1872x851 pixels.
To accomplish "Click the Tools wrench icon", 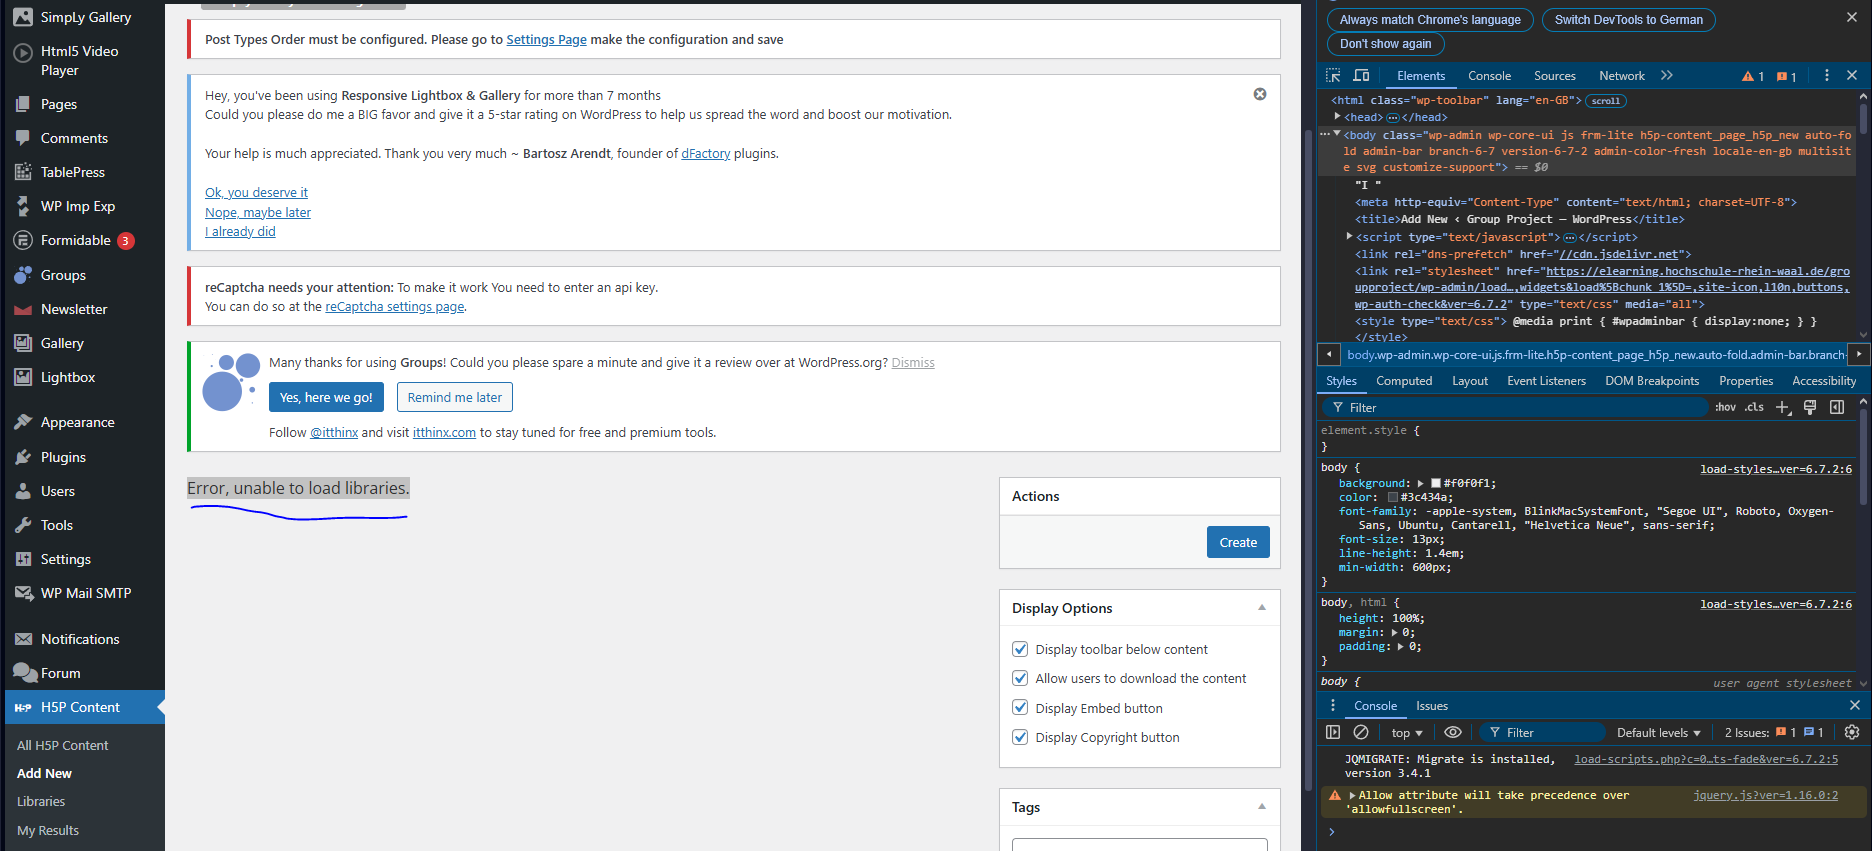I will click(x=23, y=525).
